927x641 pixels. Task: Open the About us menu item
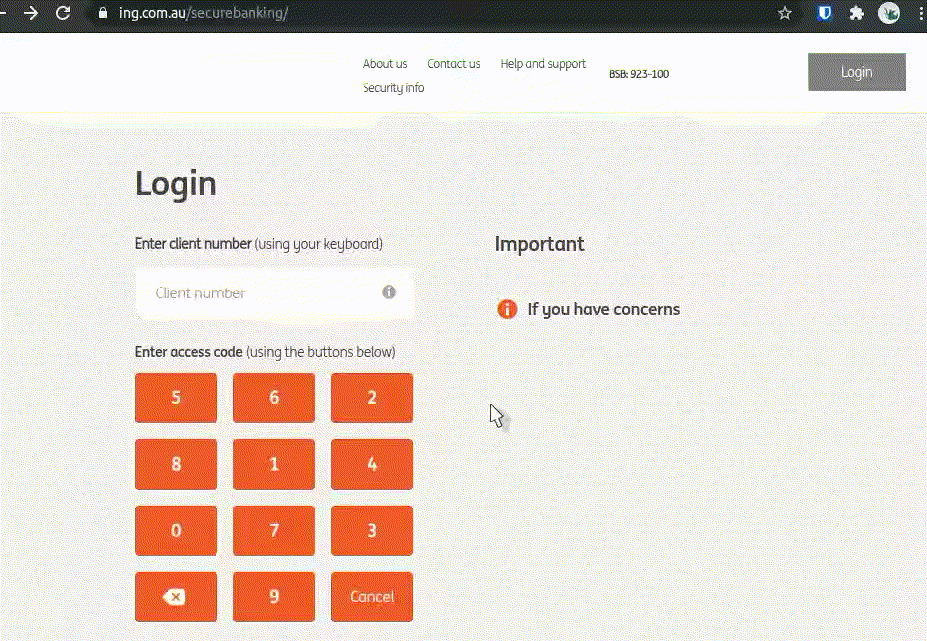385,64
